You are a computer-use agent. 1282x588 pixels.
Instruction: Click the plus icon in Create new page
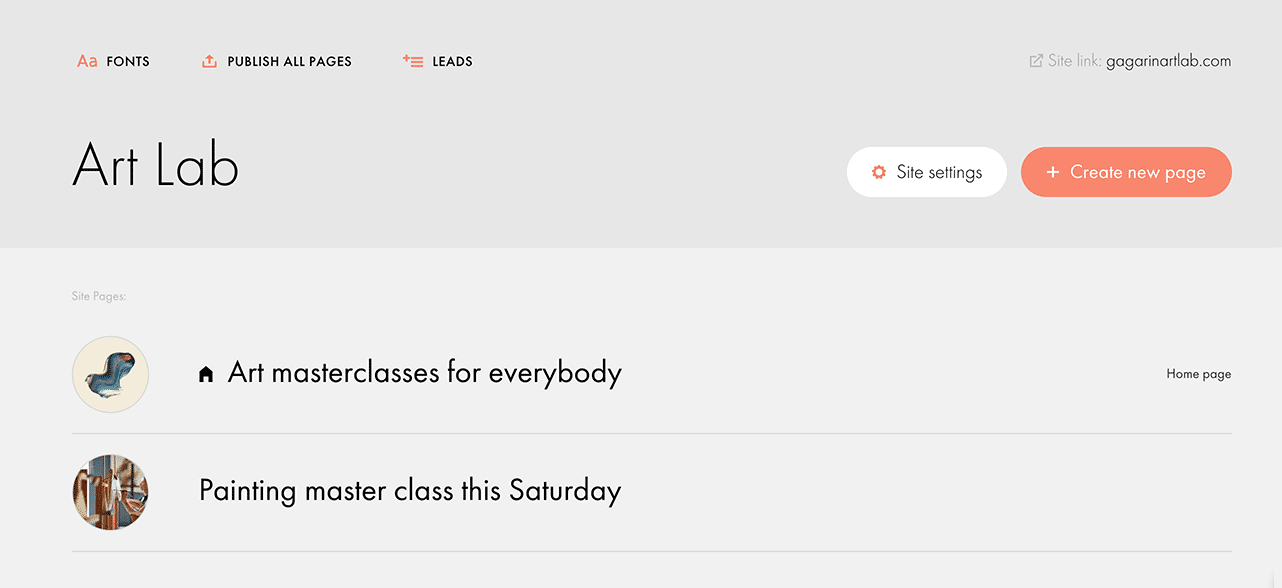(x=1052, y=172)
